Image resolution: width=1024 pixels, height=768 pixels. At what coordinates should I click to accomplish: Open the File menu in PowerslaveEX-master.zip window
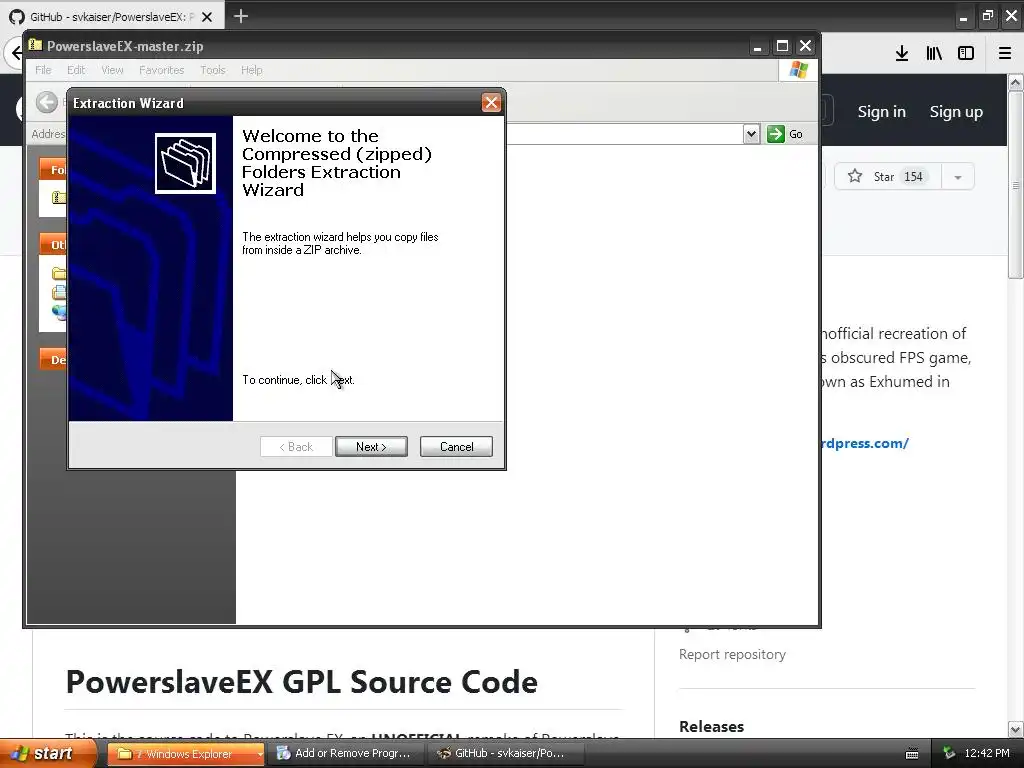43,70
